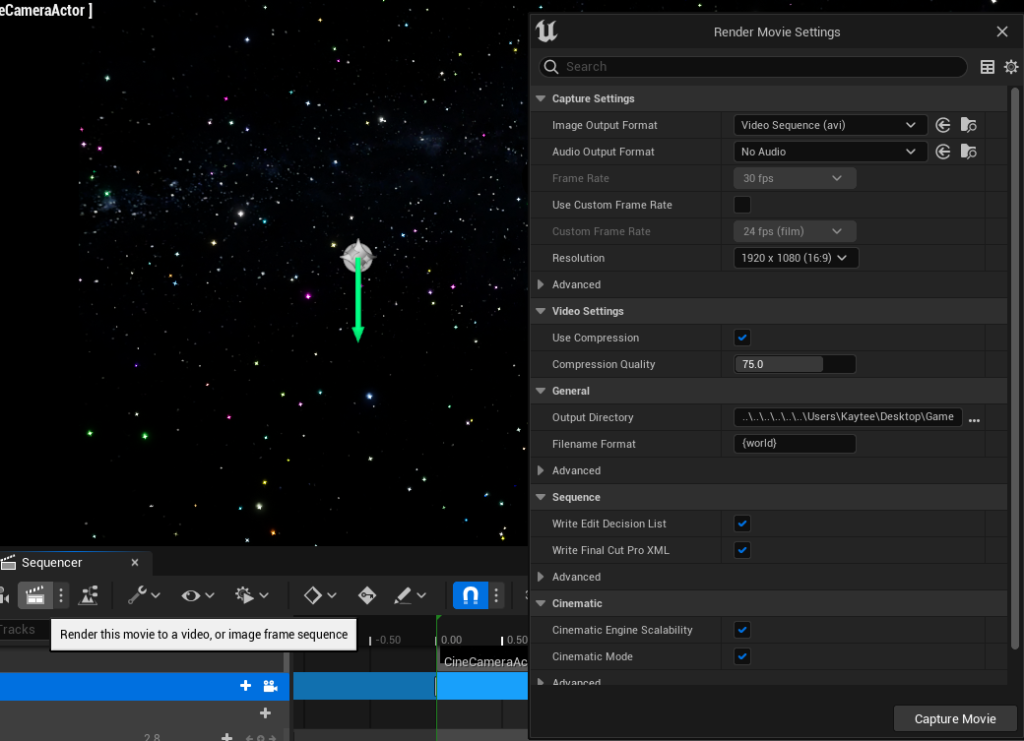Click the use-selected arrow icon for Image Output Format
Screen dimensions: 1024x741
942,125
